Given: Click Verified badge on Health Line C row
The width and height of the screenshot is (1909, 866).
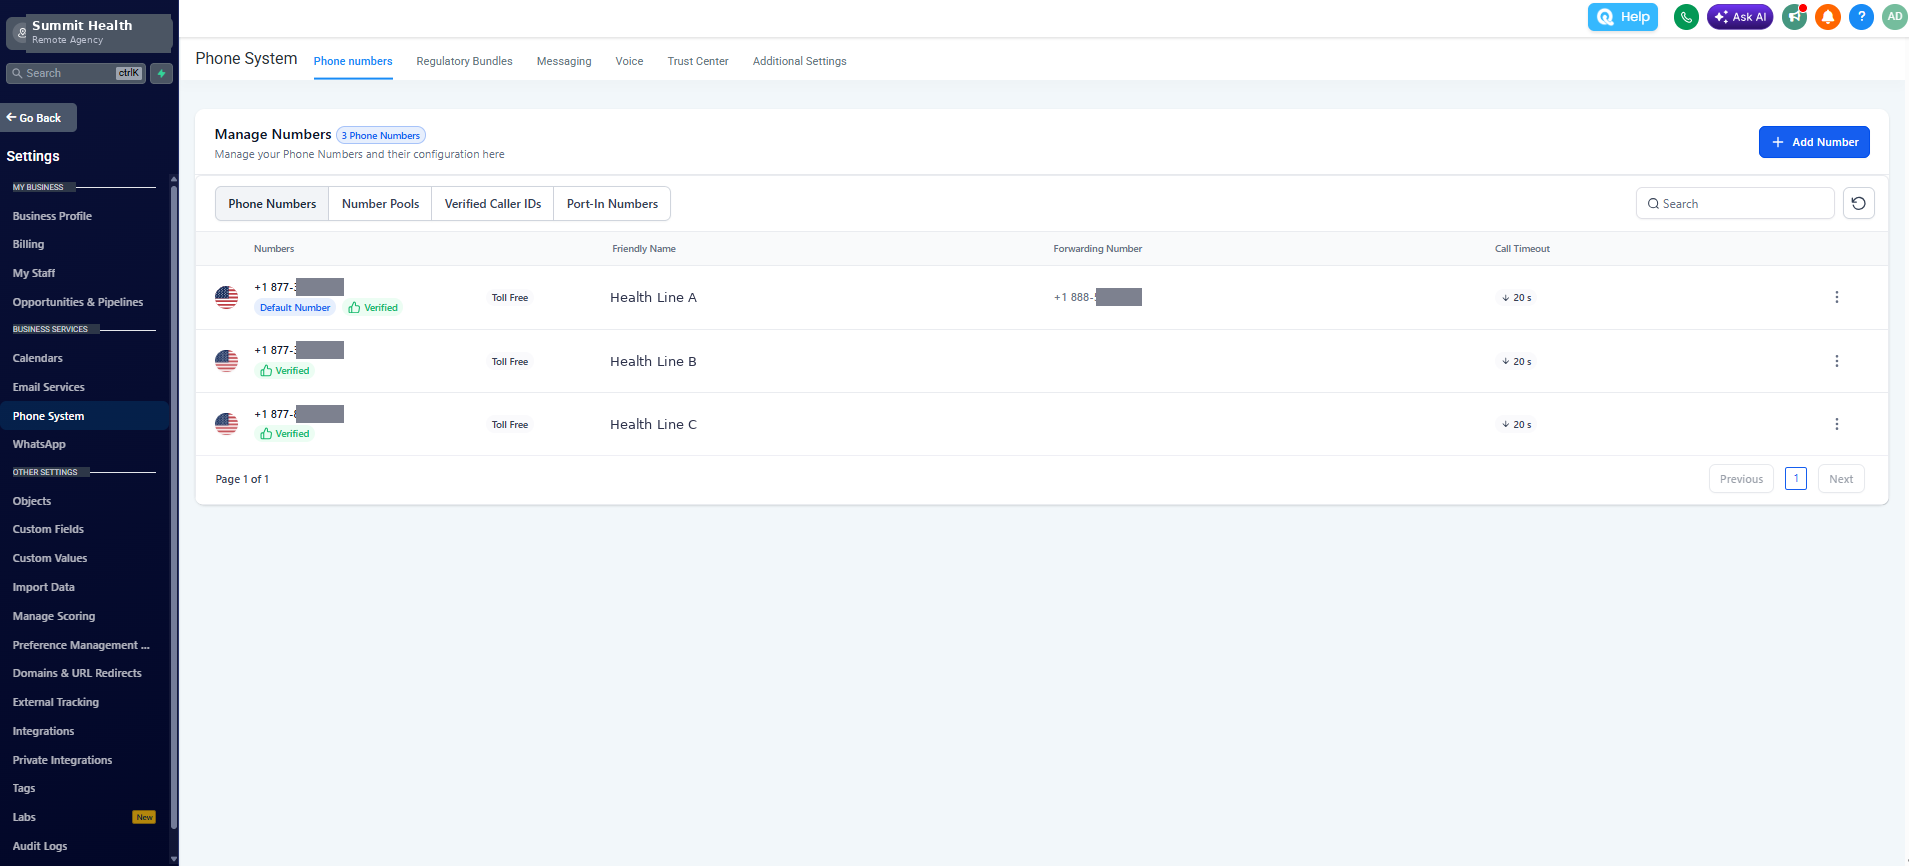Looking at the screenshot, I should point(285,434).
